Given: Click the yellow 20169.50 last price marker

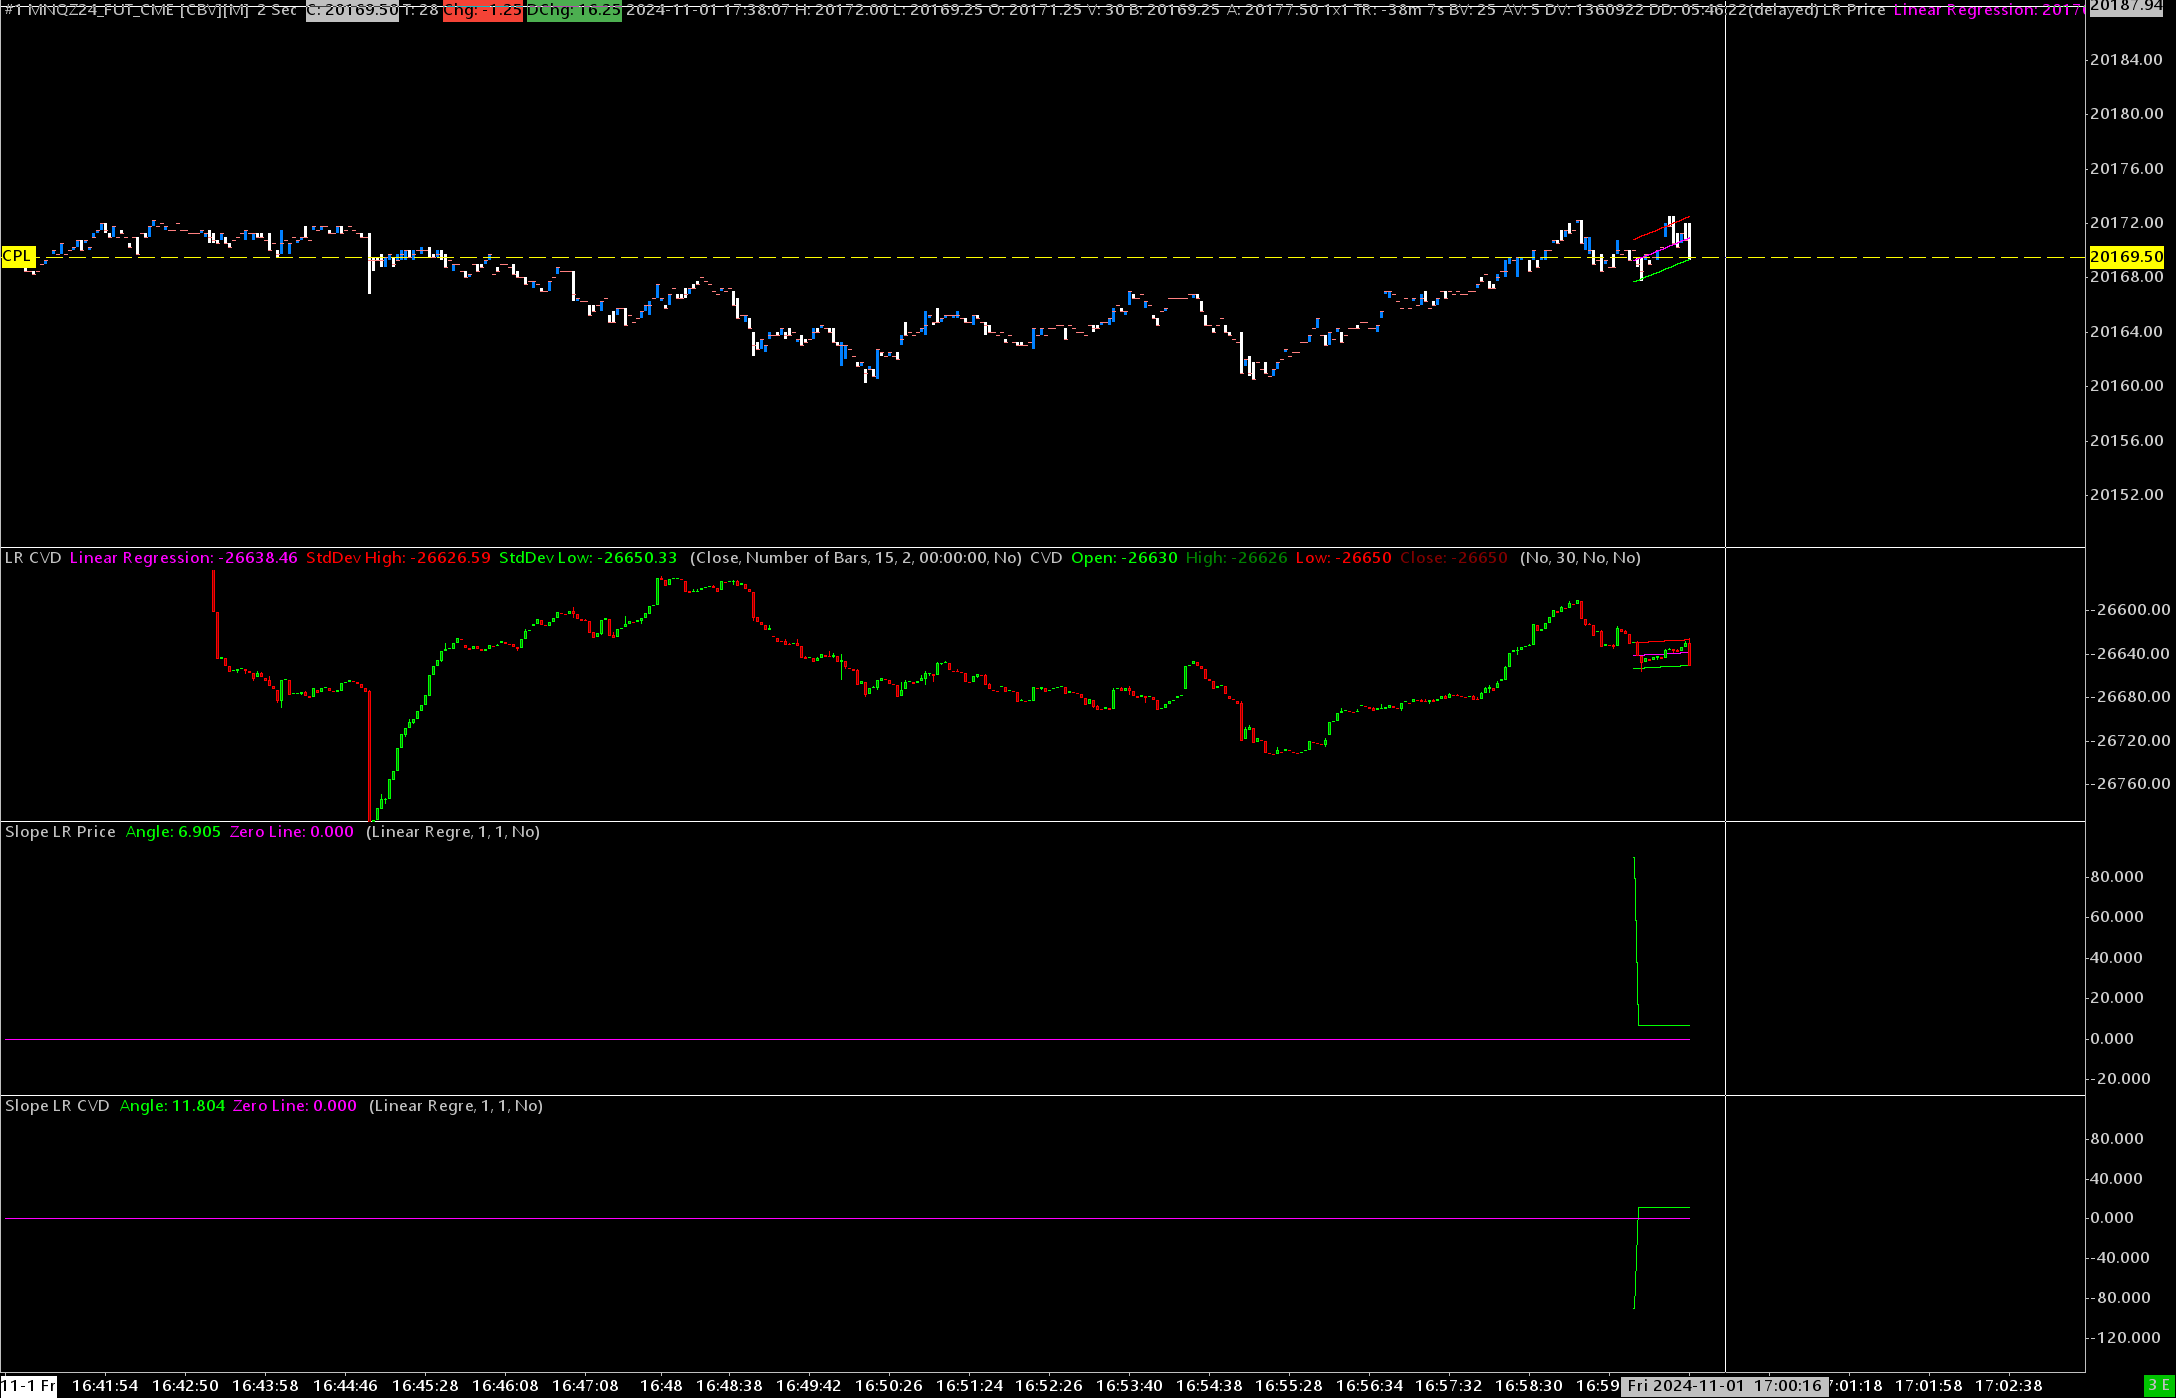Looking at the screenshot, I should click(x=2126, y=257).
